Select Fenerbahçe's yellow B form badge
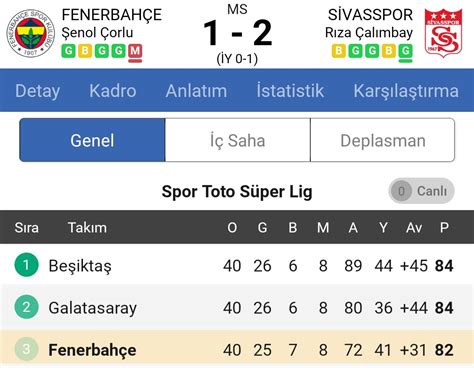This screenshot has height=368, width=474. [x=85, y=51]
